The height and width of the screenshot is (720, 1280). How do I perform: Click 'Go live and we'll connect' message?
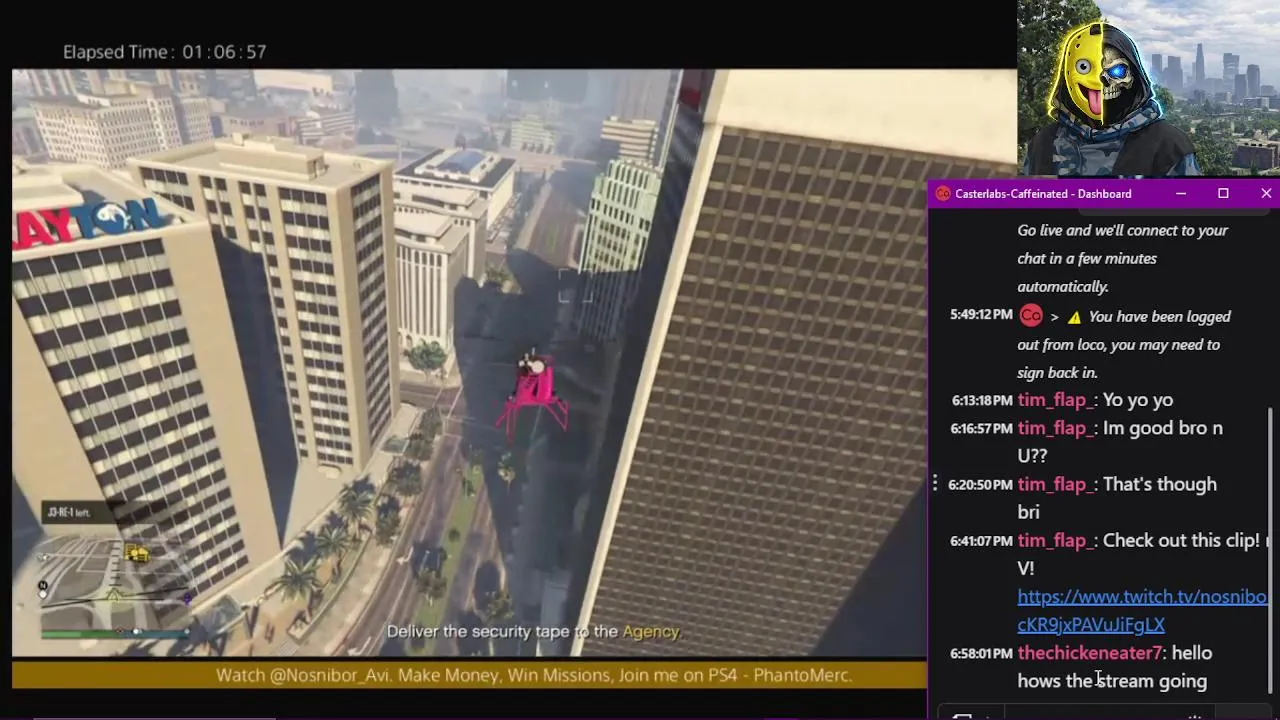click(x=1122, y=258)
